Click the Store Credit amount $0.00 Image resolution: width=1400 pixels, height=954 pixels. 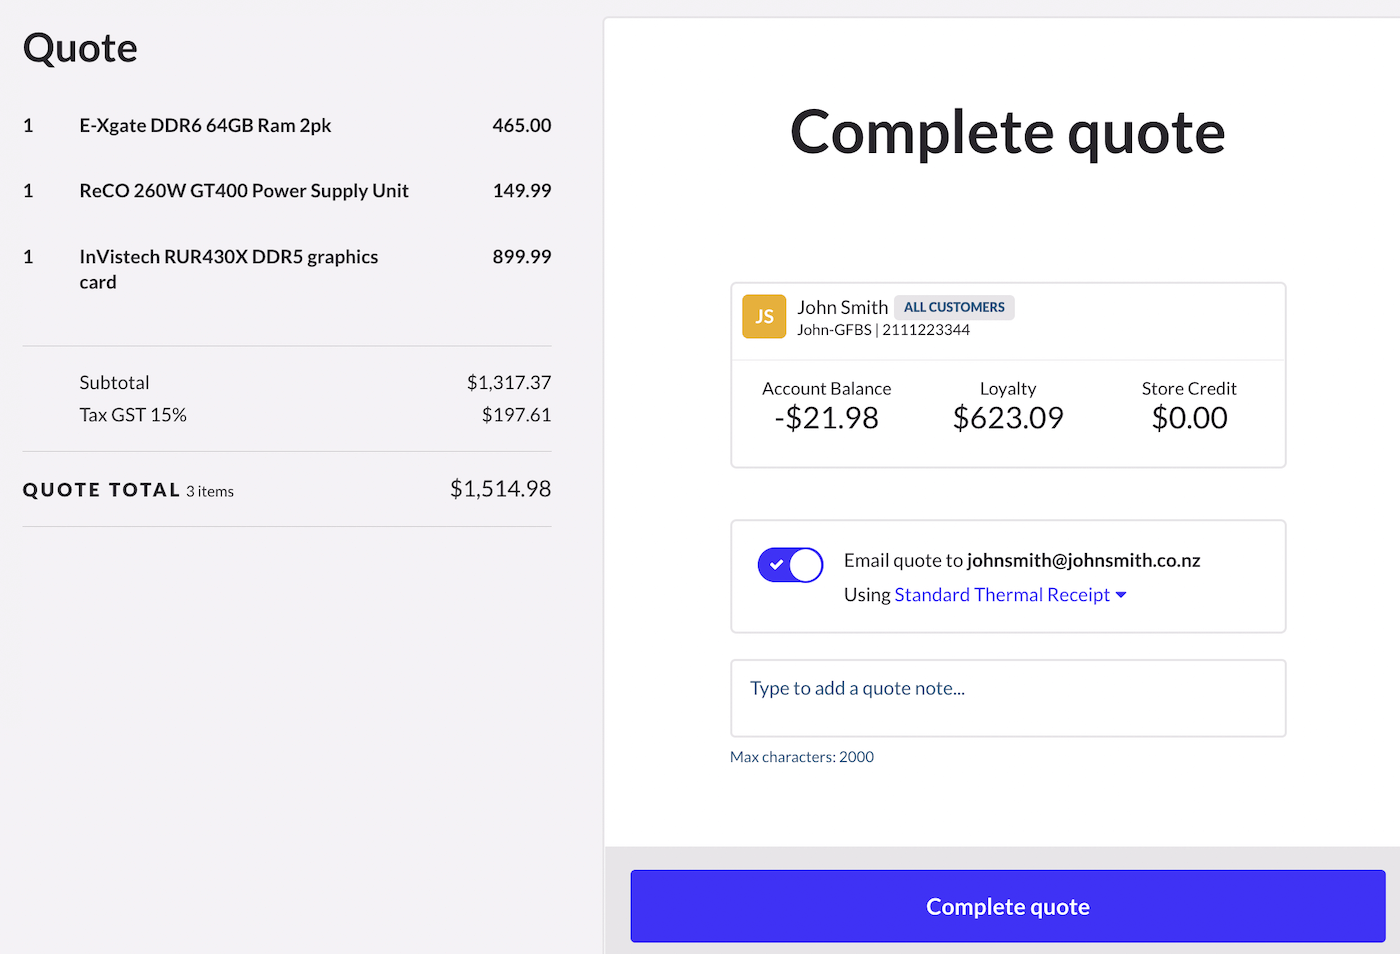1189,418
